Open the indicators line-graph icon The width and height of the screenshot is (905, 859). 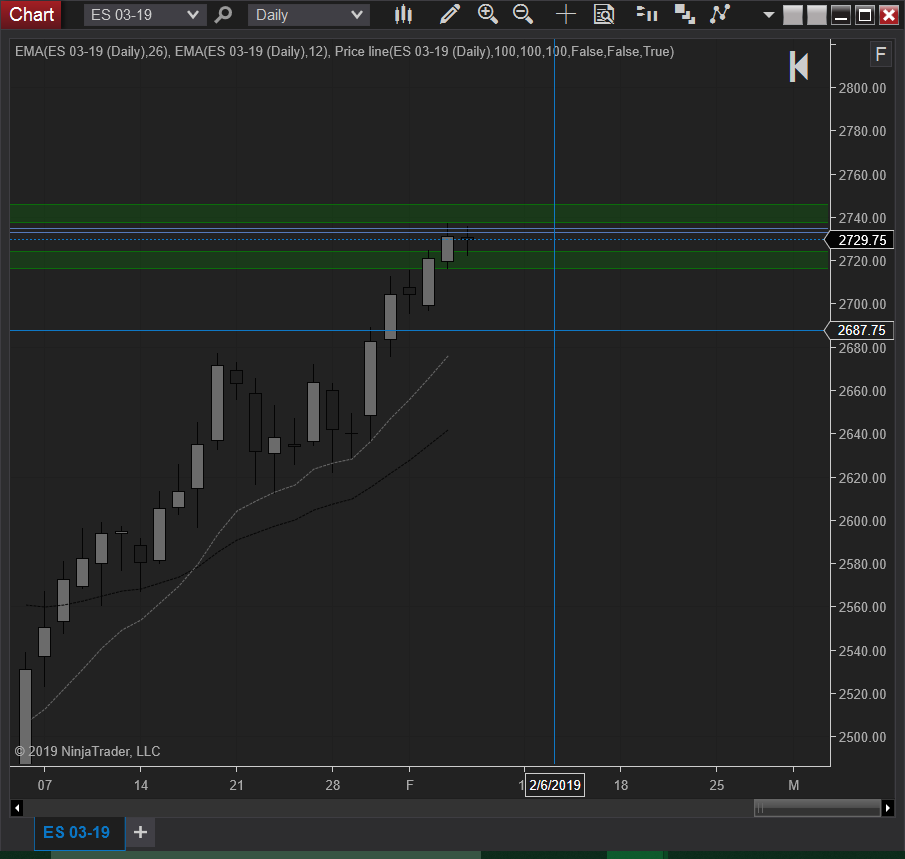(x=720, y=14)
